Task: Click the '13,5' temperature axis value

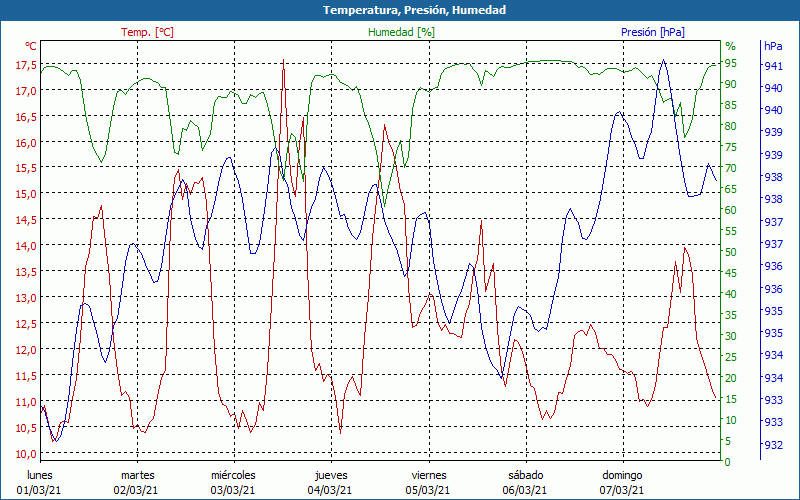Action: tap(26, 272)
